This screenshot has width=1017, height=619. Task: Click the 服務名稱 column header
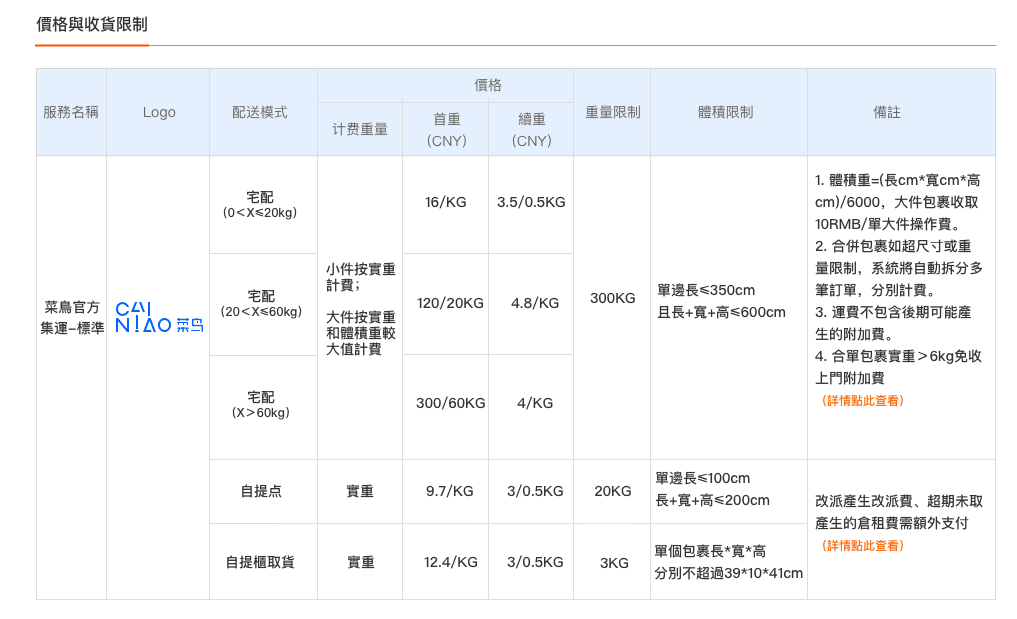coord(71,112)
